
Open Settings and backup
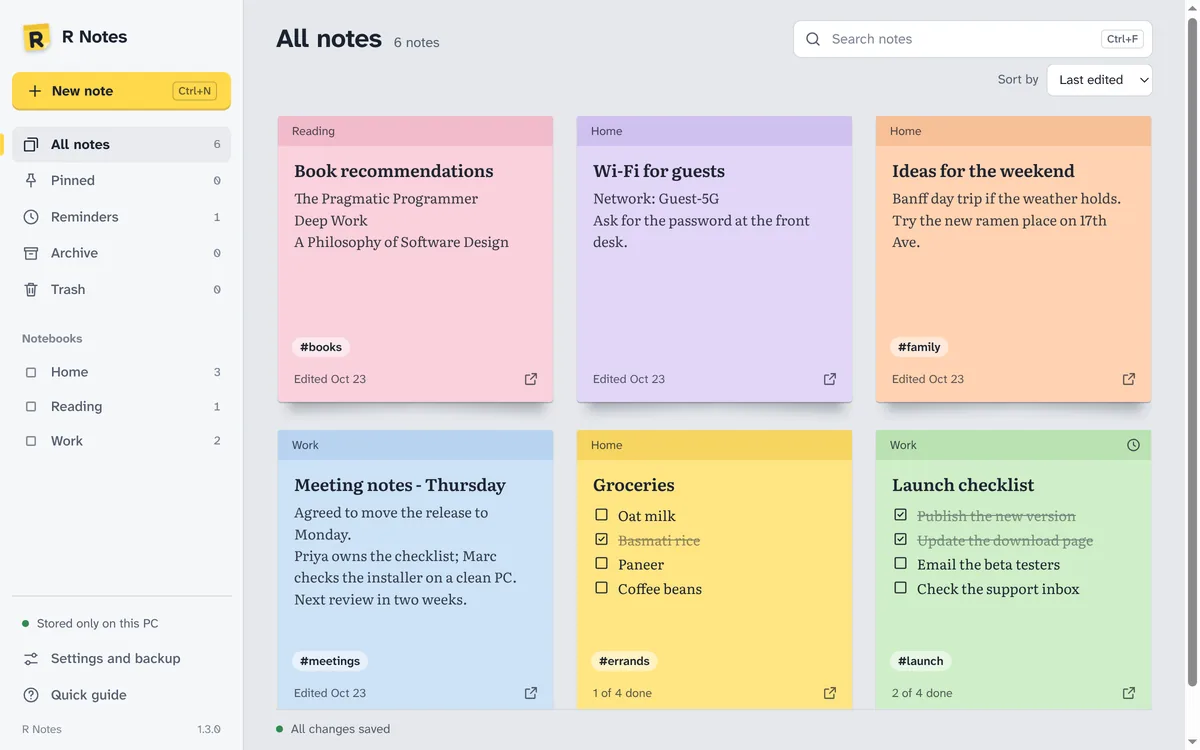[121, 659]
